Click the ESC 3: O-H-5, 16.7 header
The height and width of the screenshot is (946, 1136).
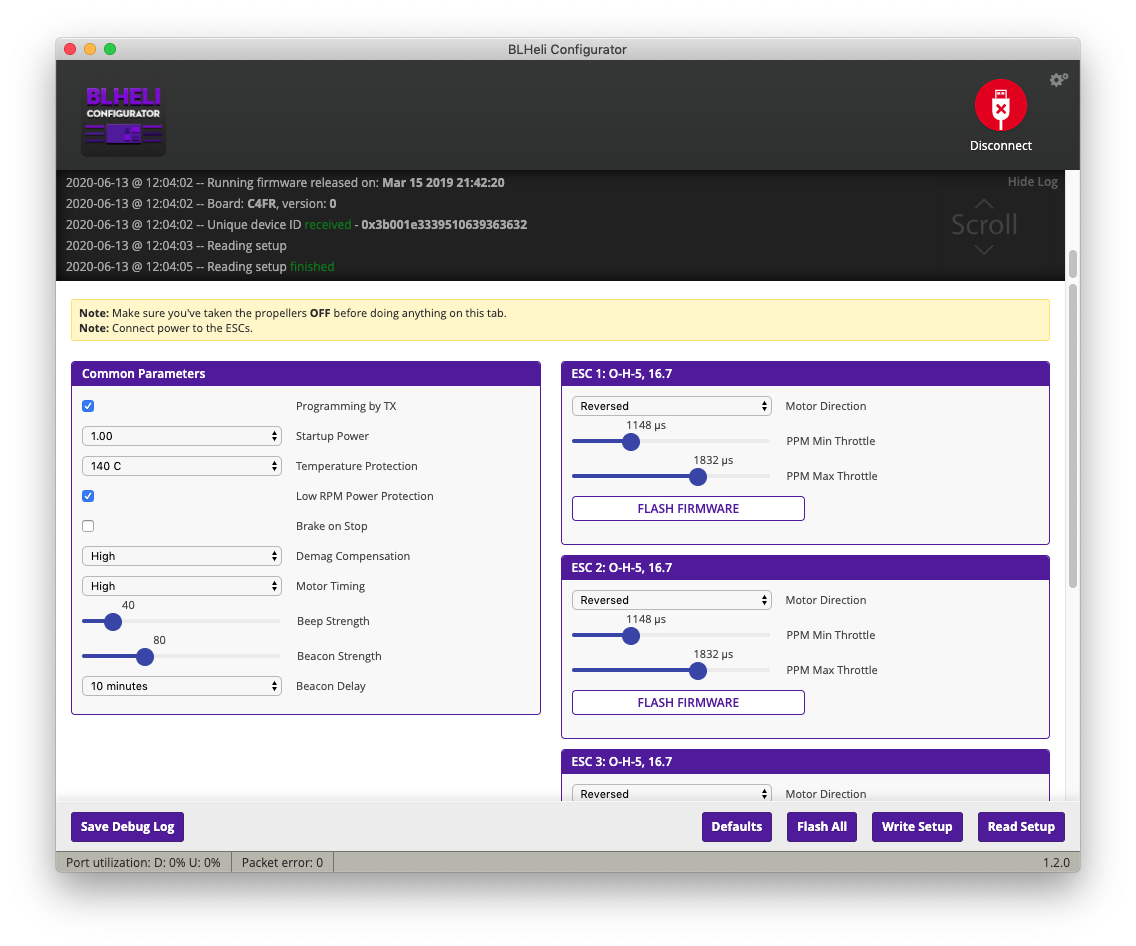point(806,762)
